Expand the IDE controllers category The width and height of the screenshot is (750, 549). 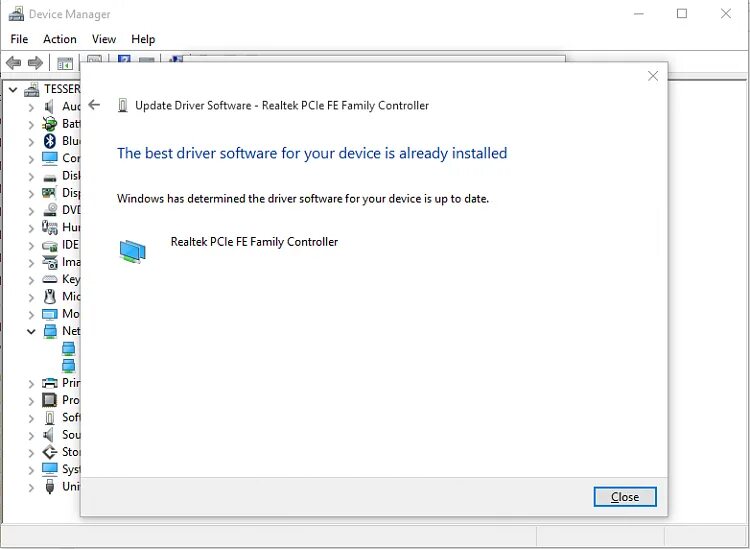tap(31, 246)
